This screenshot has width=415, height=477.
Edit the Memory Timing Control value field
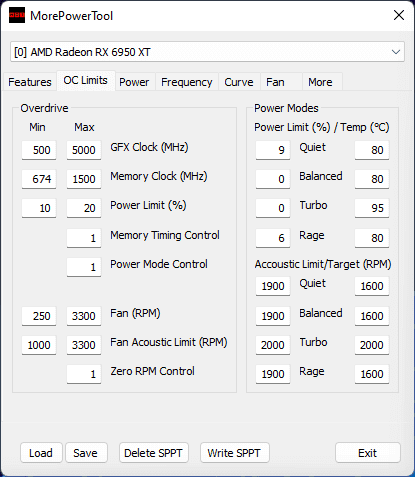pos(84,238)
